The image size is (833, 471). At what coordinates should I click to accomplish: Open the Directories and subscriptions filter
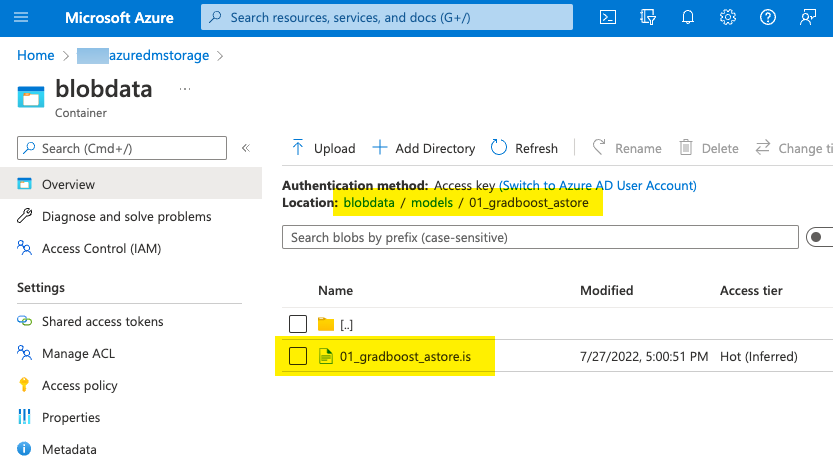point(648,17)
